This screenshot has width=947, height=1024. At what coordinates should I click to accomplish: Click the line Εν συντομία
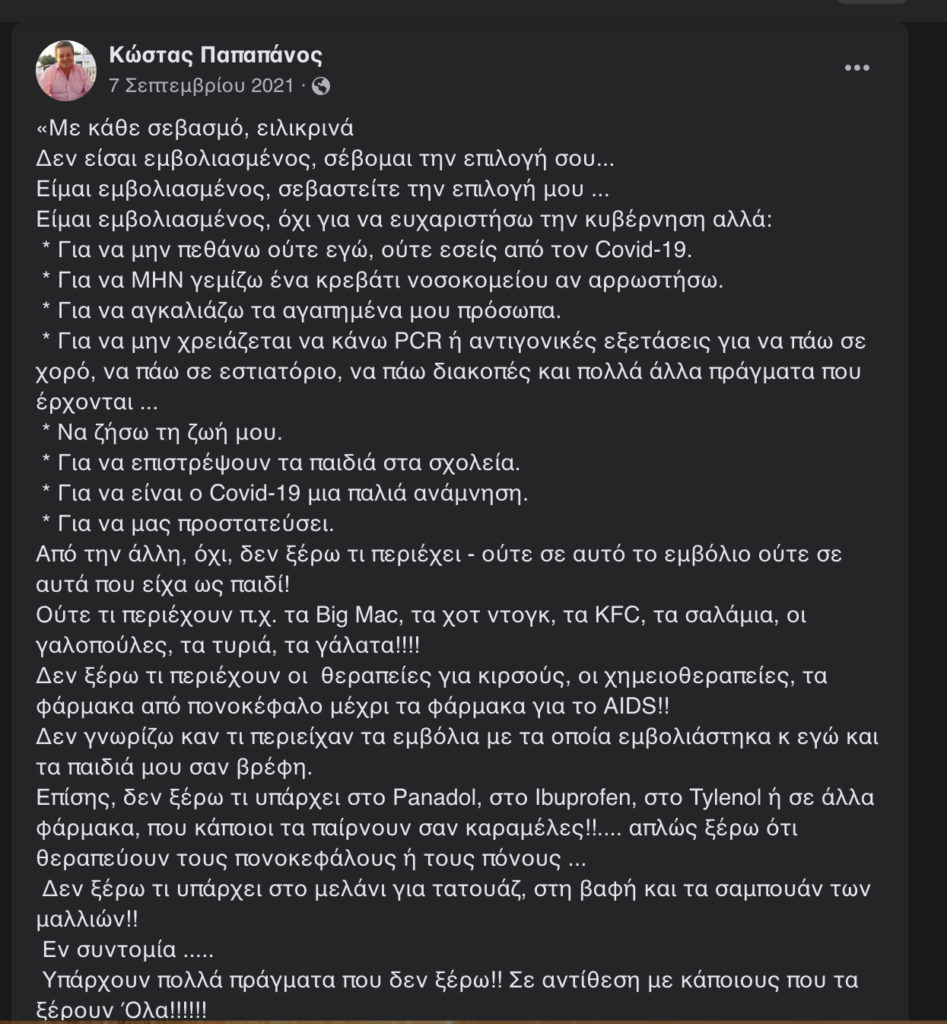coord(128,950)
